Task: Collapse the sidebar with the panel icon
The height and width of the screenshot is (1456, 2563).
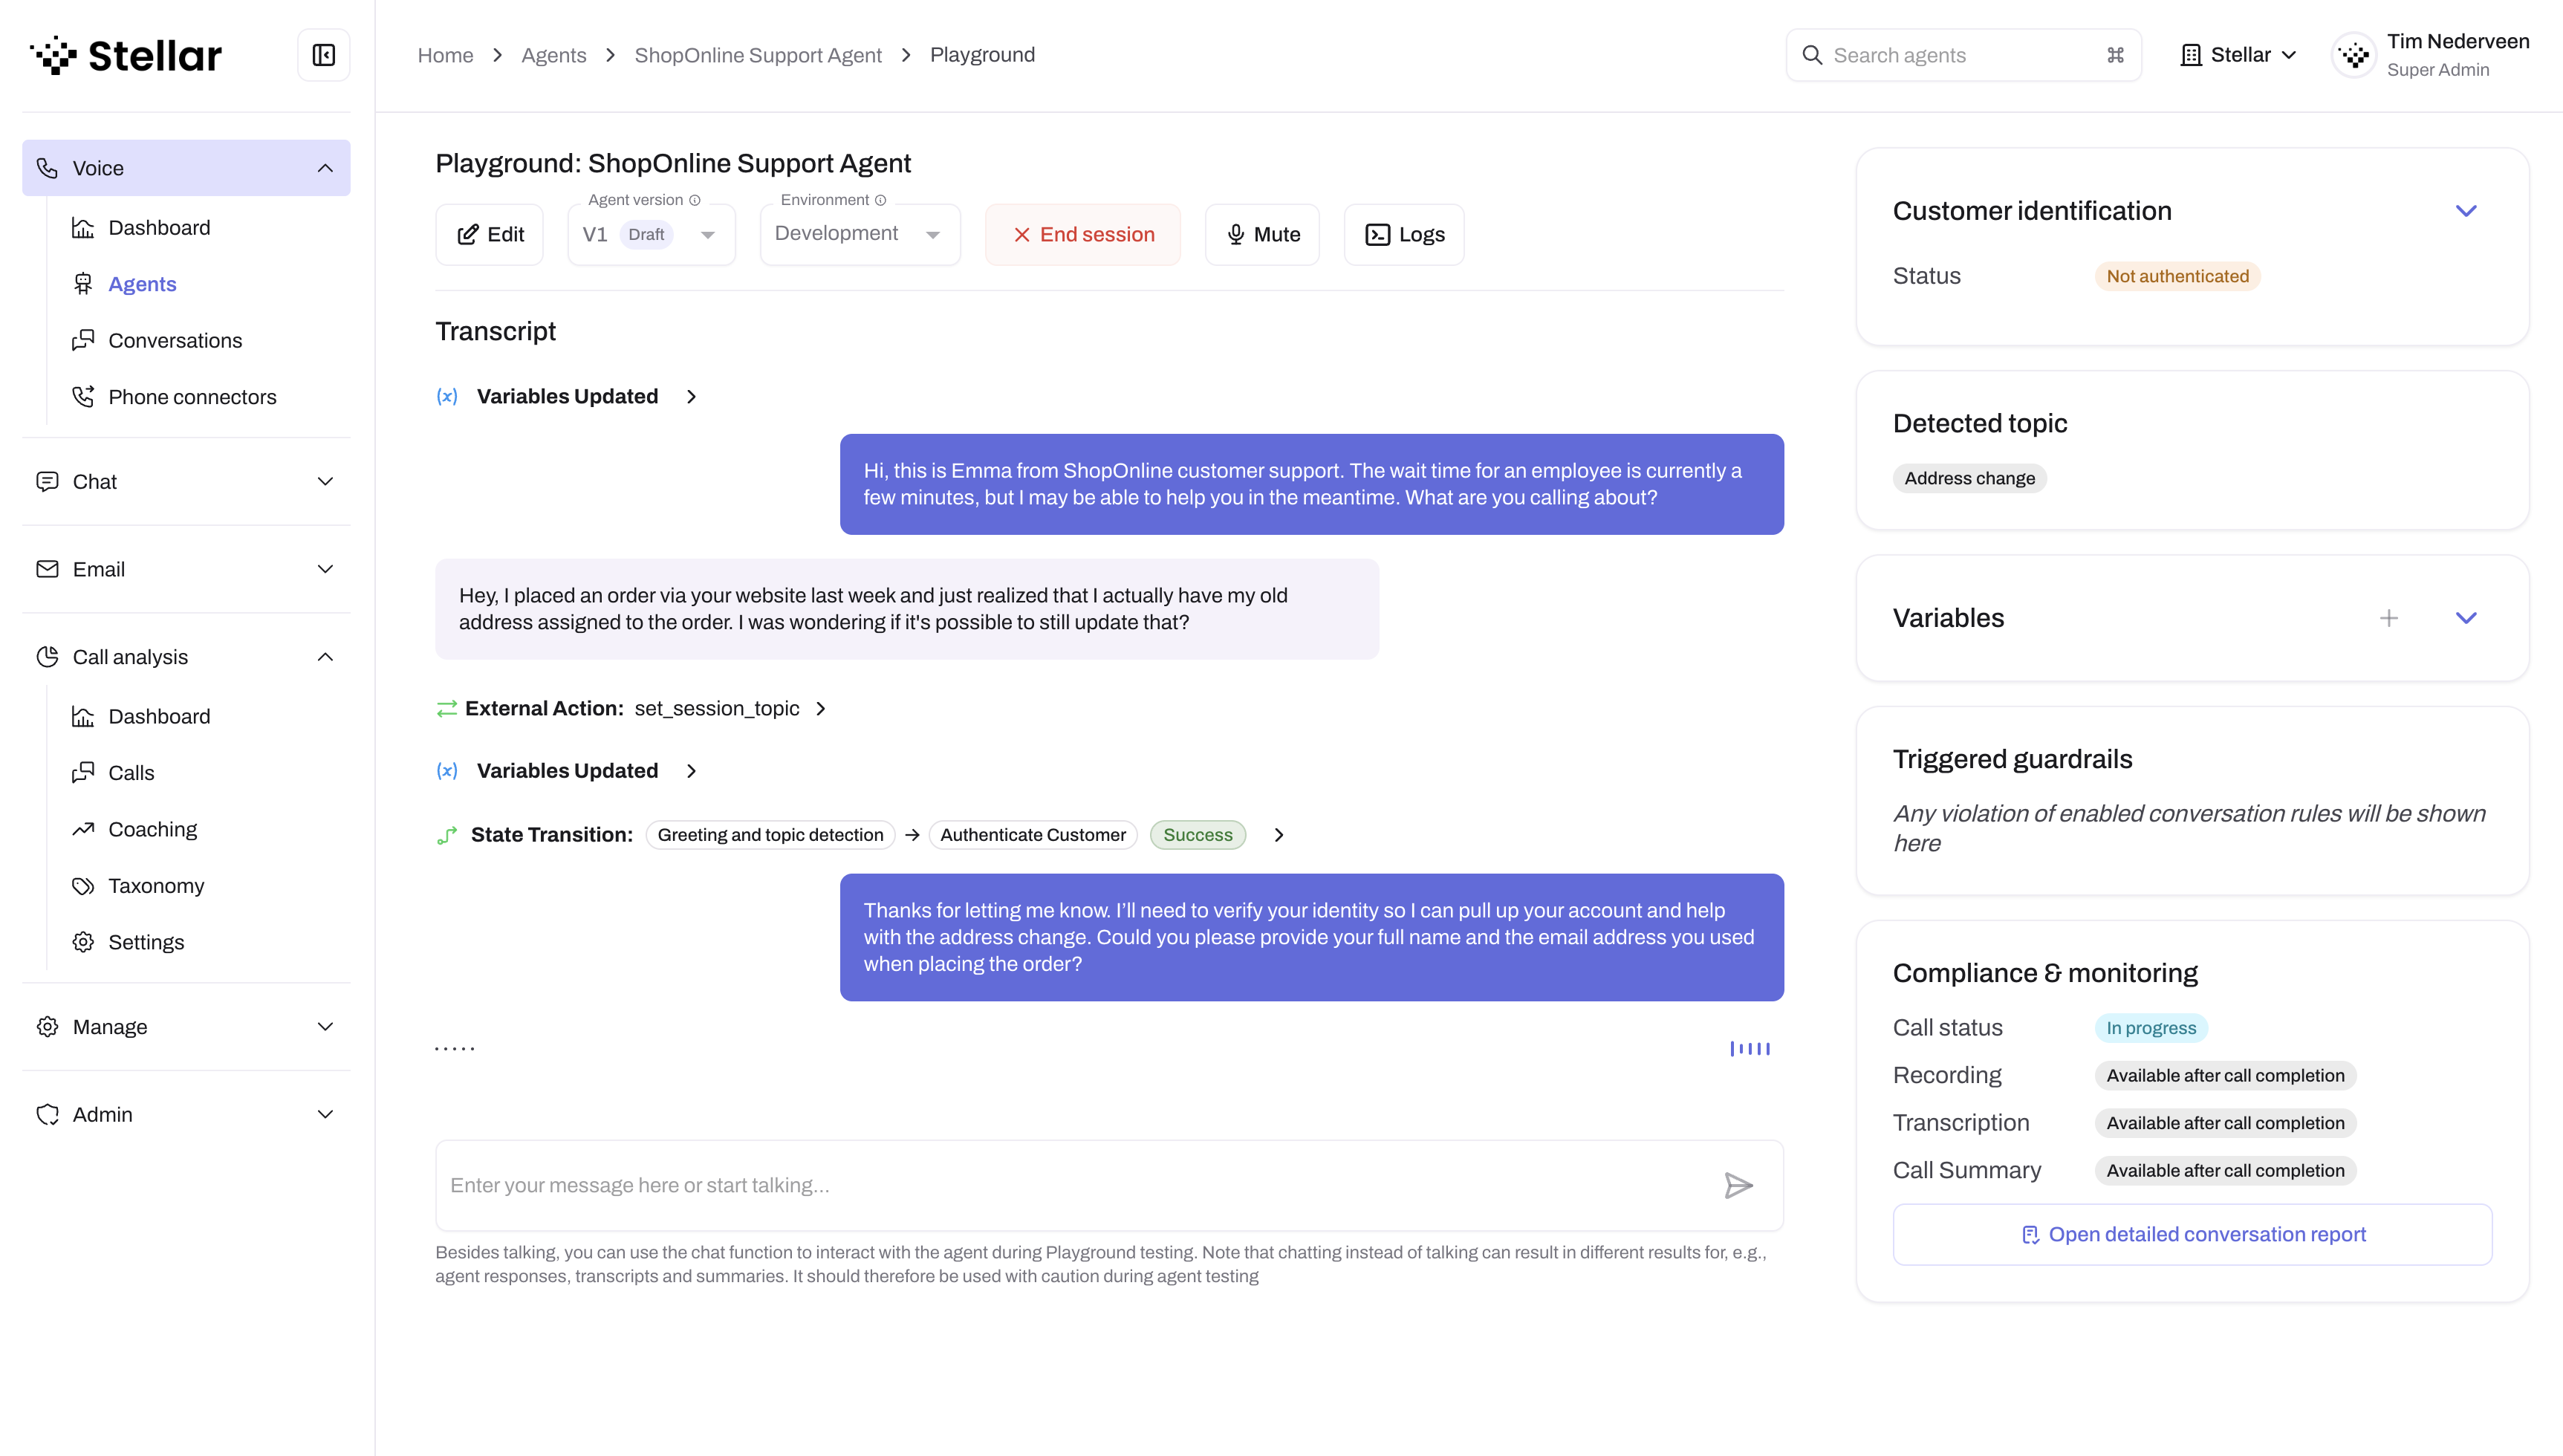Action: (x=323, y=55)
